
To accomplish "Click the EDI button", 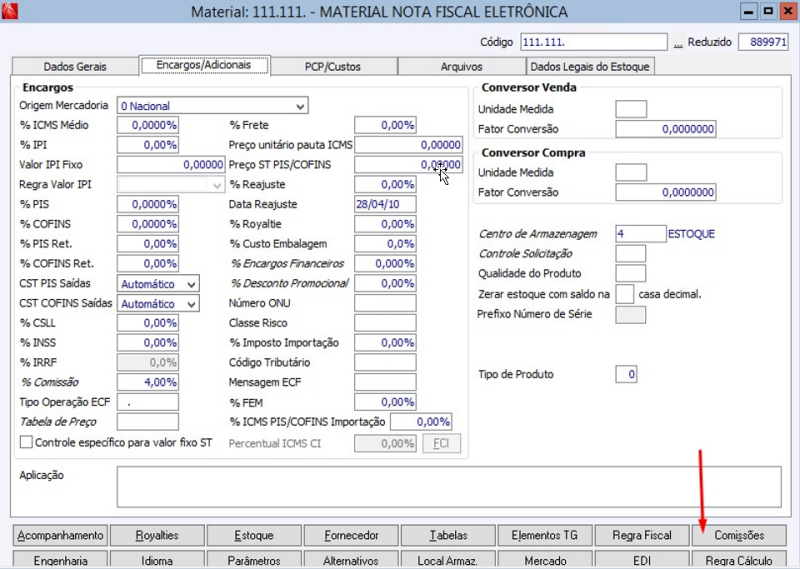I will [642, 560].
